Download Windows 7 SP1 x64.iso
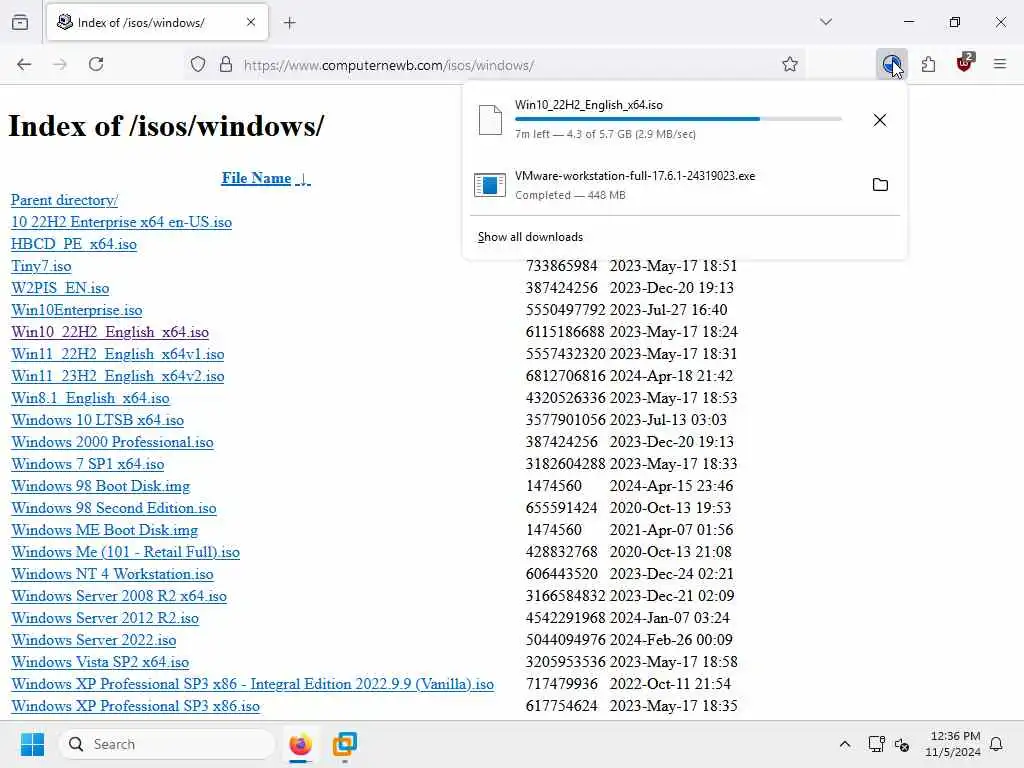This screenshot has height=768, width=1024. point(88,464)
